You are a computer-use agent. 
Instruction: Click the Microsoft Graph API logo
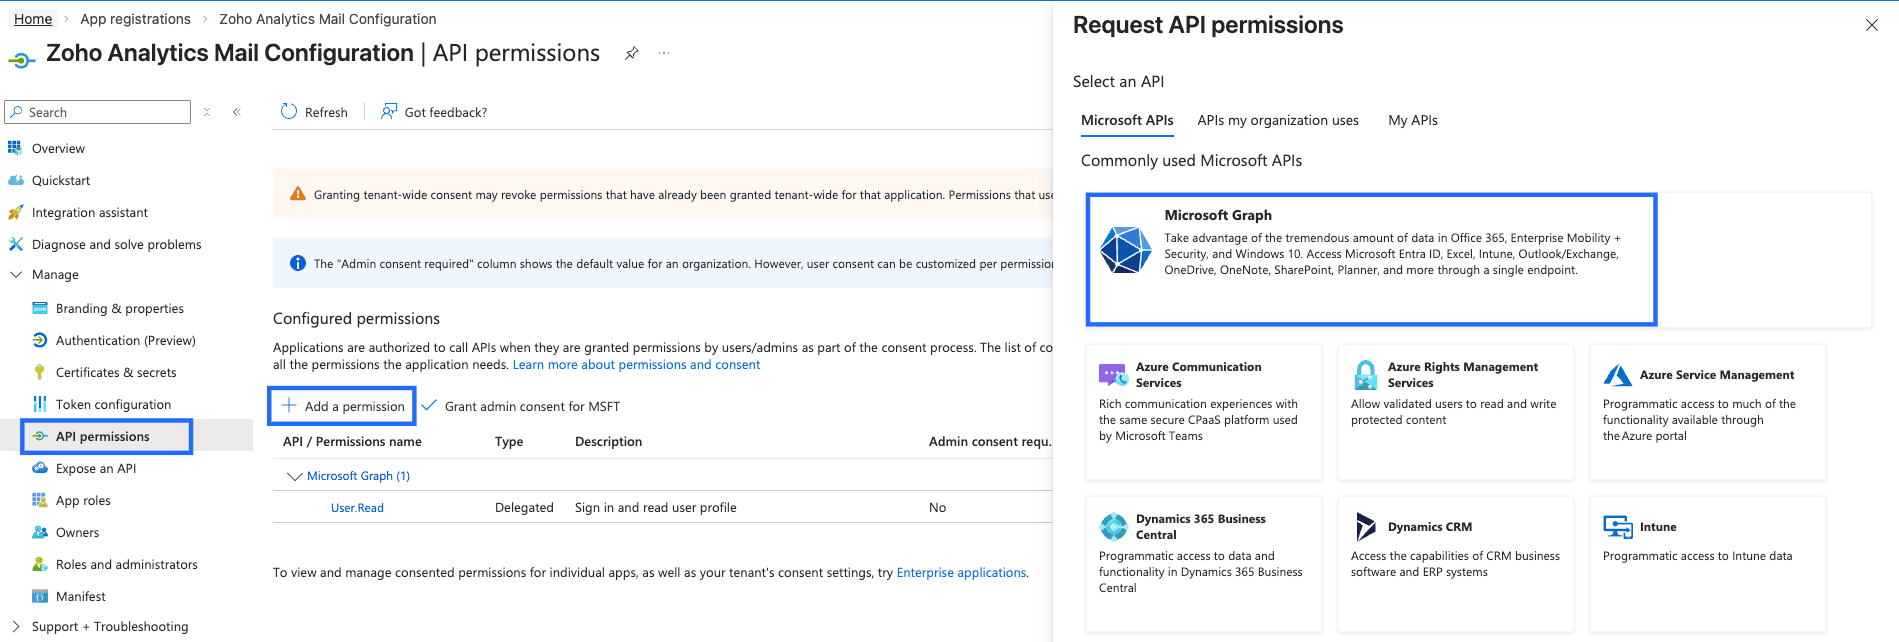point(1125,250)
